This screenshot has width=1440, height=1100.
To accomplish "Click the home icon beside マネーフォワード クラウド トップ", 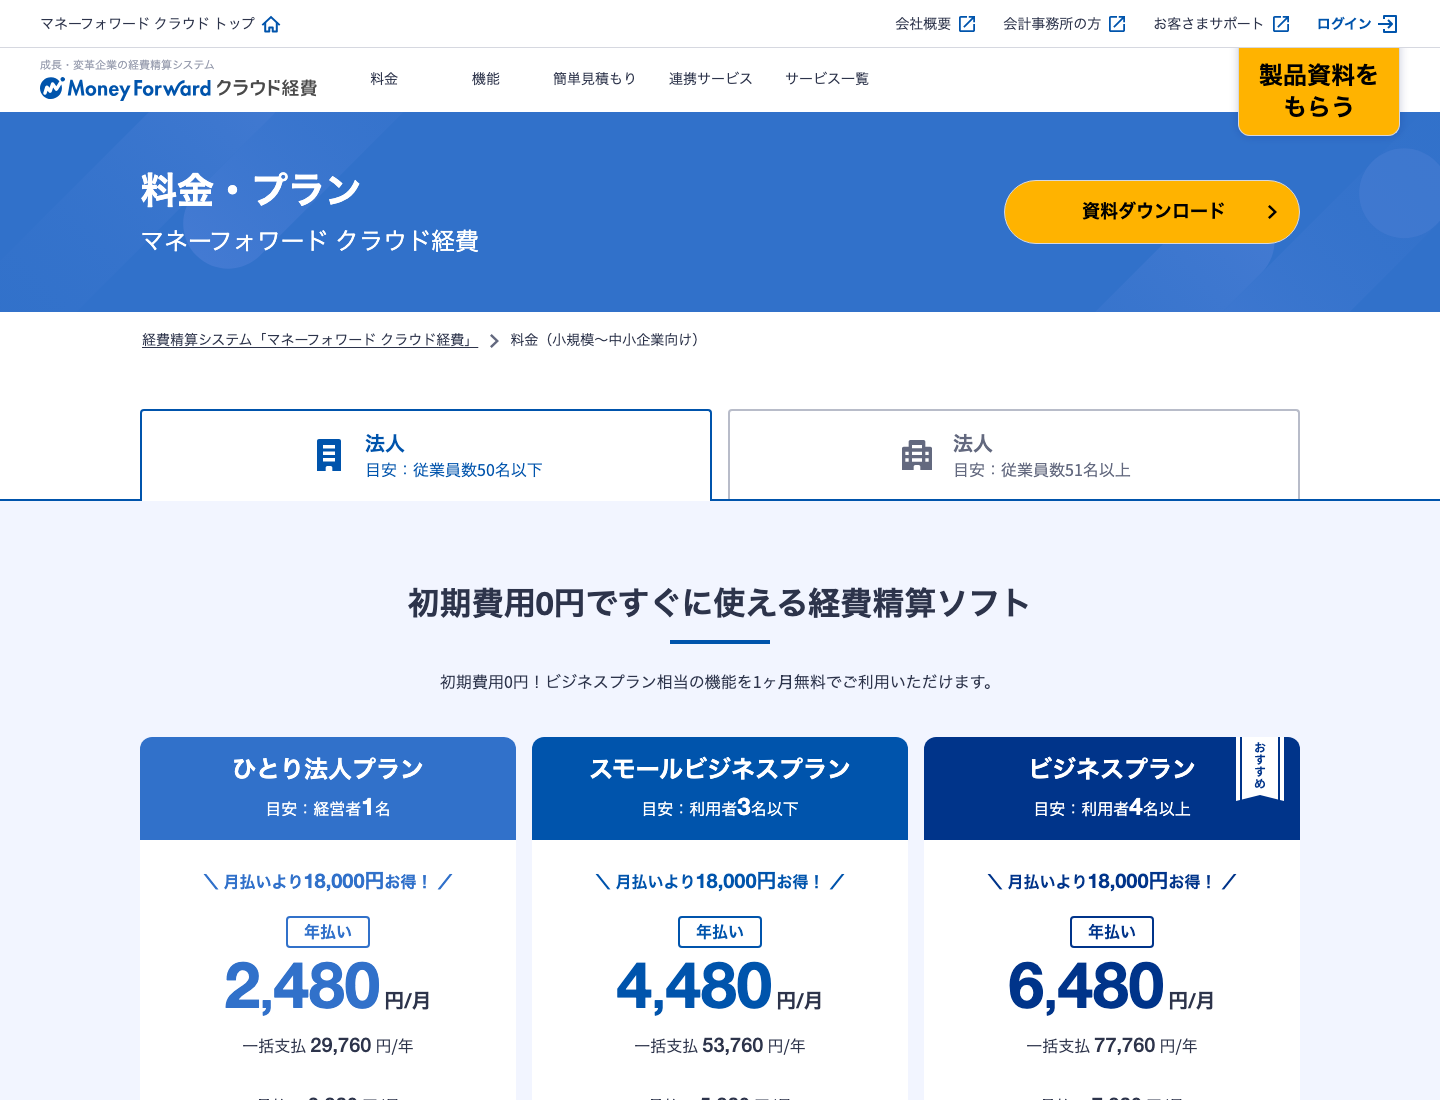I will tap(271, 24).
